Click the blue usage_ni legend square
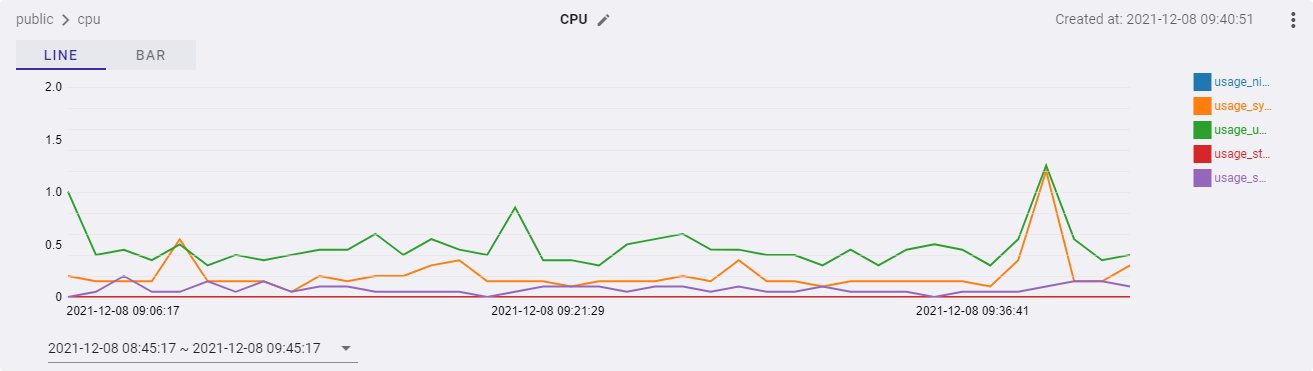The height and width of the screenshot is (371, 1313). (1202, 82)
